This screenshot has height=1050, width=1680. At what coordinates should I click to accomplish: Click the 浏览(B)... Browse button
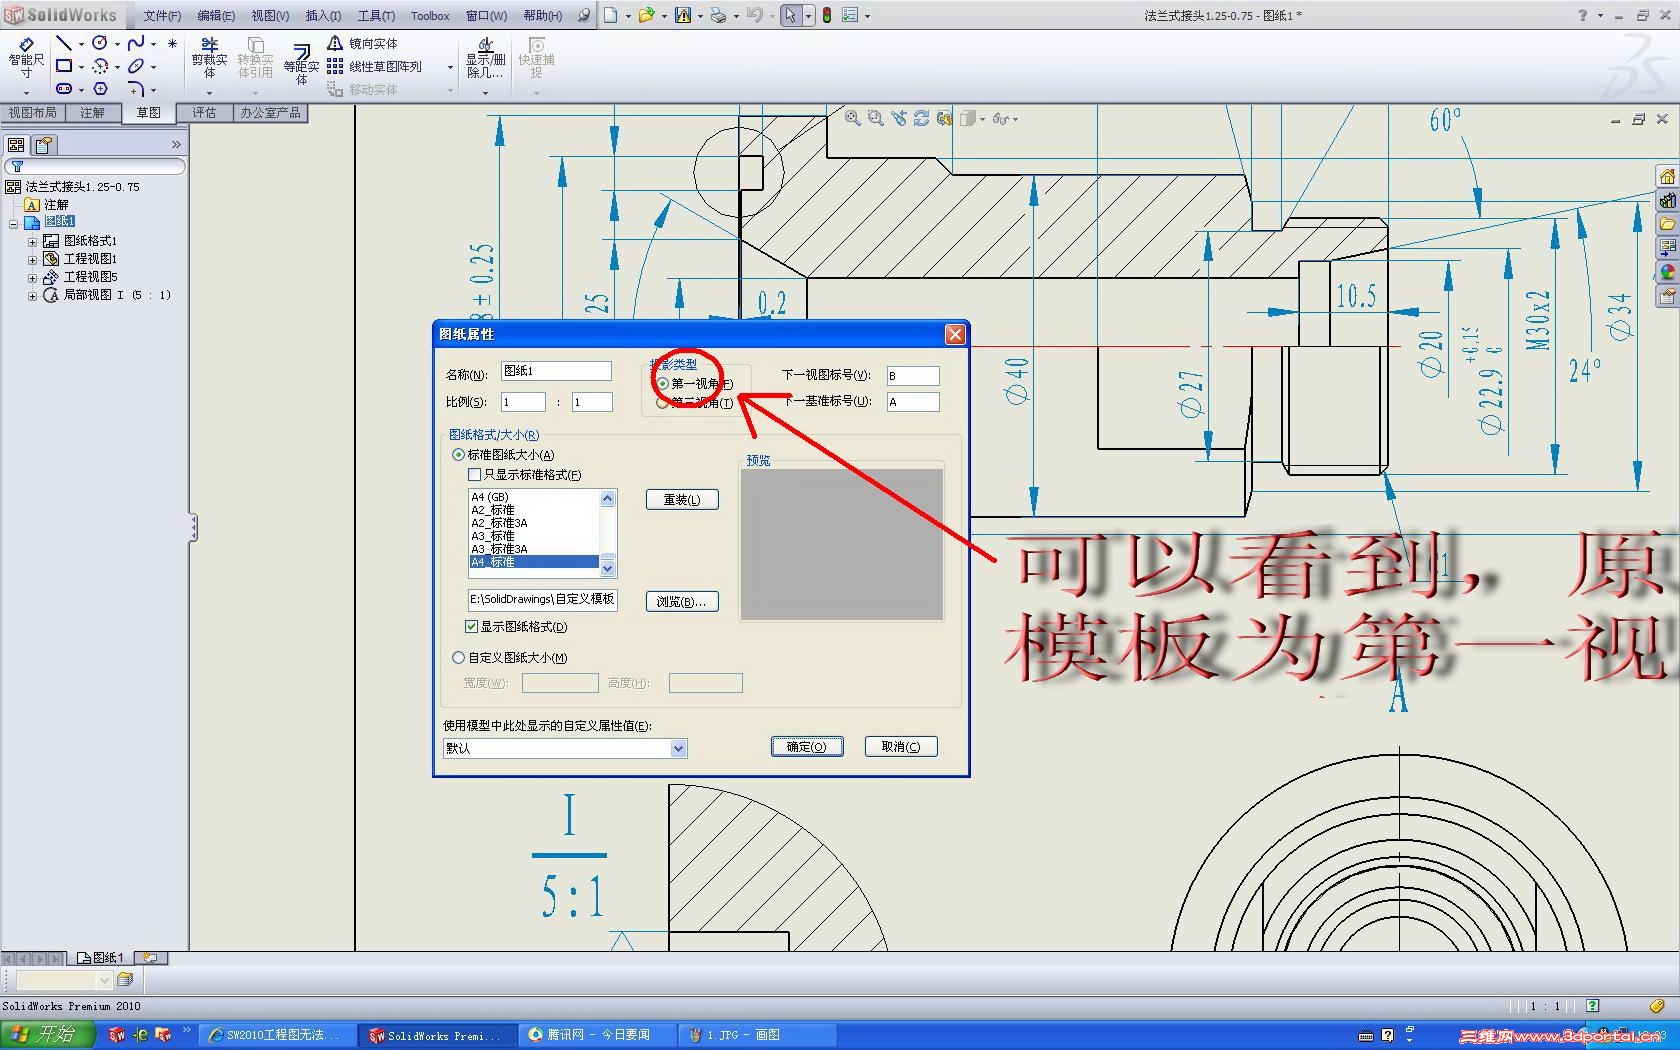point(682,602)
